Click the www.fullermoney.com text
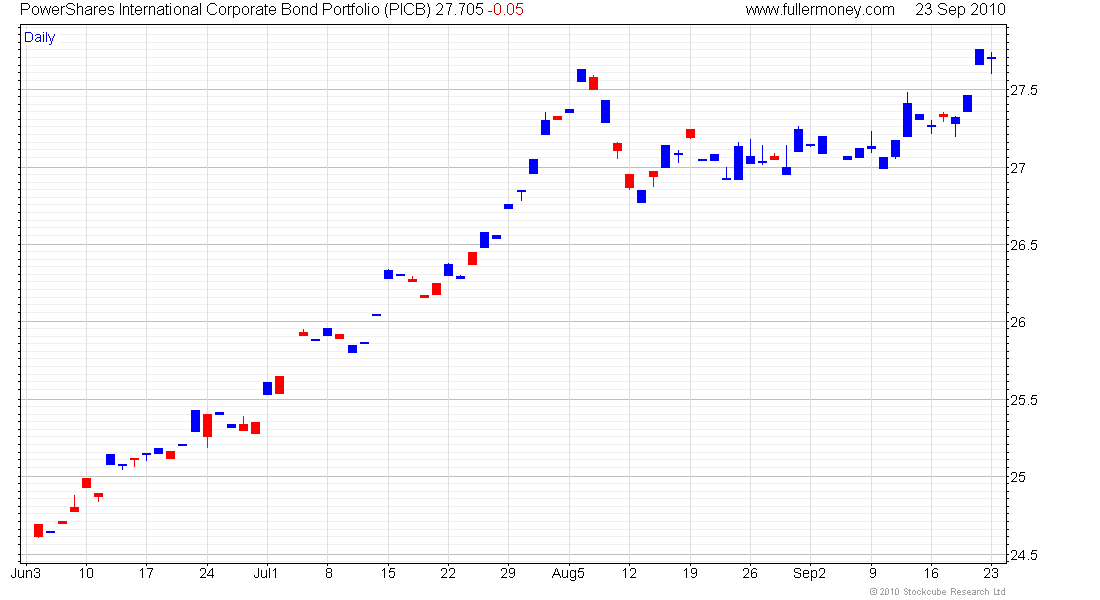 820,10
